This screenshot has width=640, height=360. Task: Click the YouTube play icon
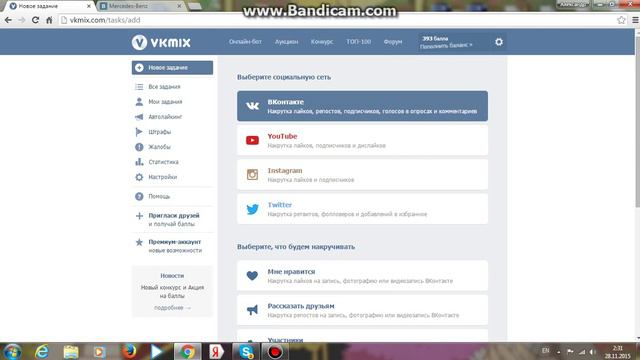click(252, 140)
